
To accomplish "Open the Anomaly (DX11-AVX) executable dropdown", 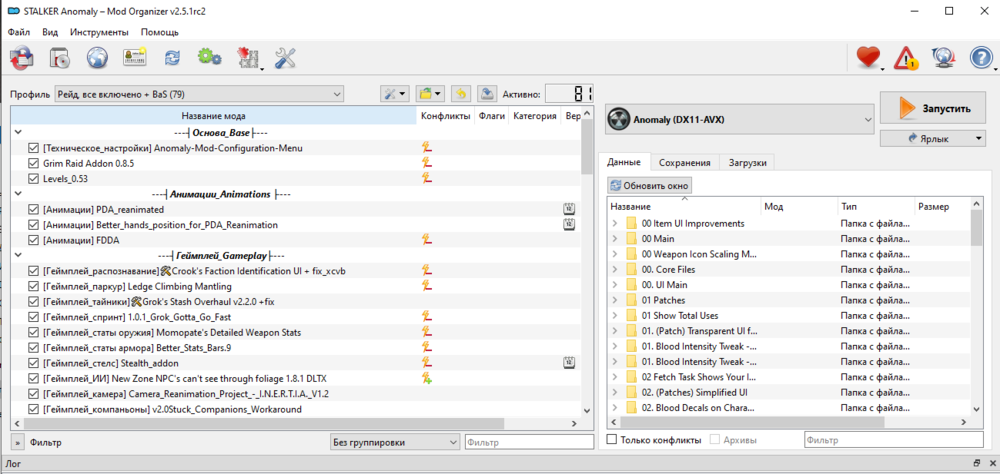I will [x=739, y=120].
